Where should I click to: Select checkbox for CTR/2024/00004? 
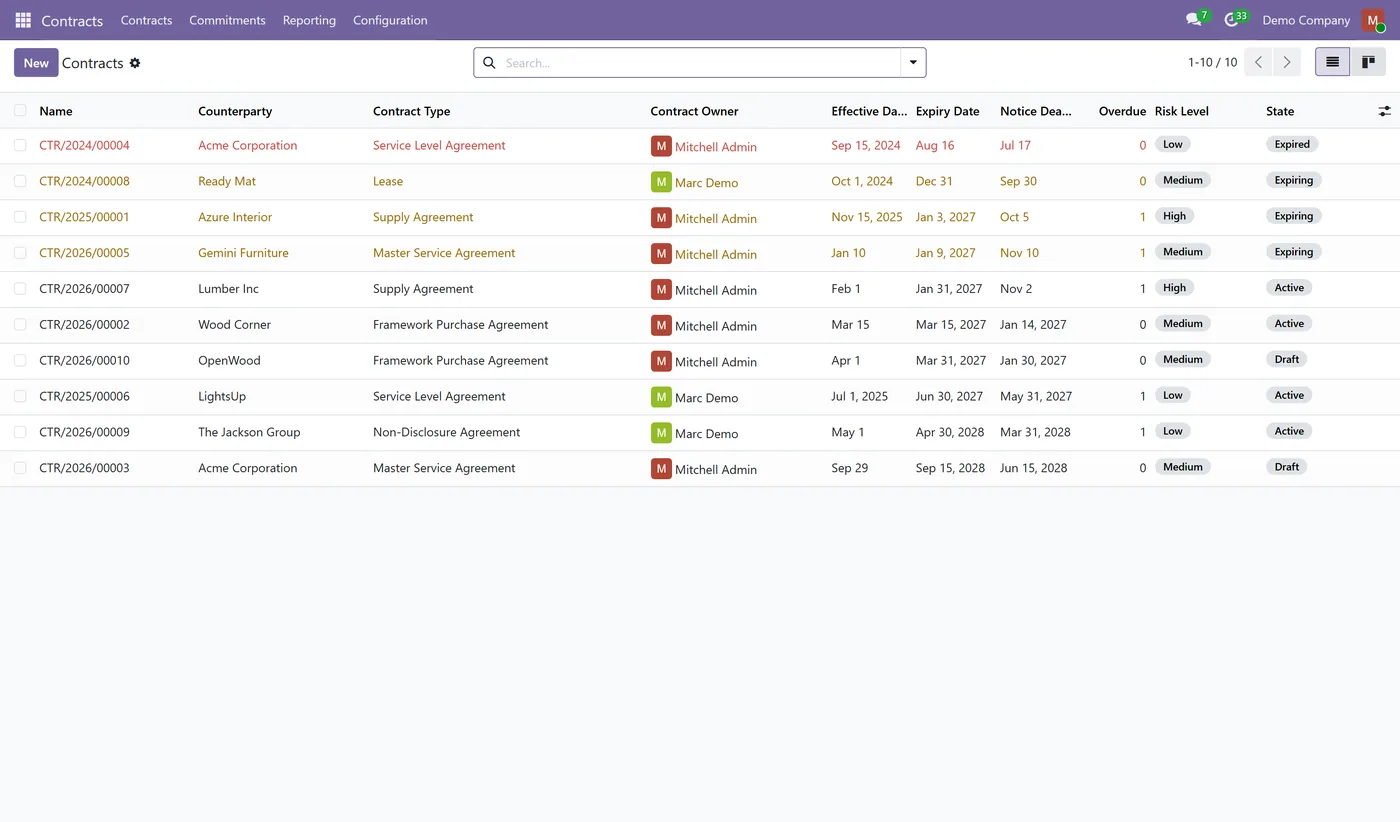point(20,146)
